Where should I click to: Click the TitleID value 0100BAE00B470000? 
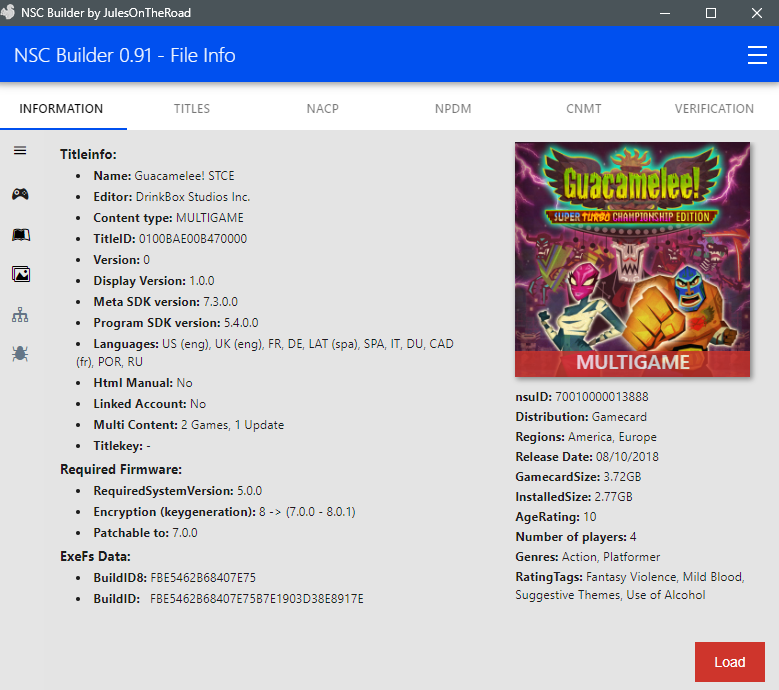193,239
